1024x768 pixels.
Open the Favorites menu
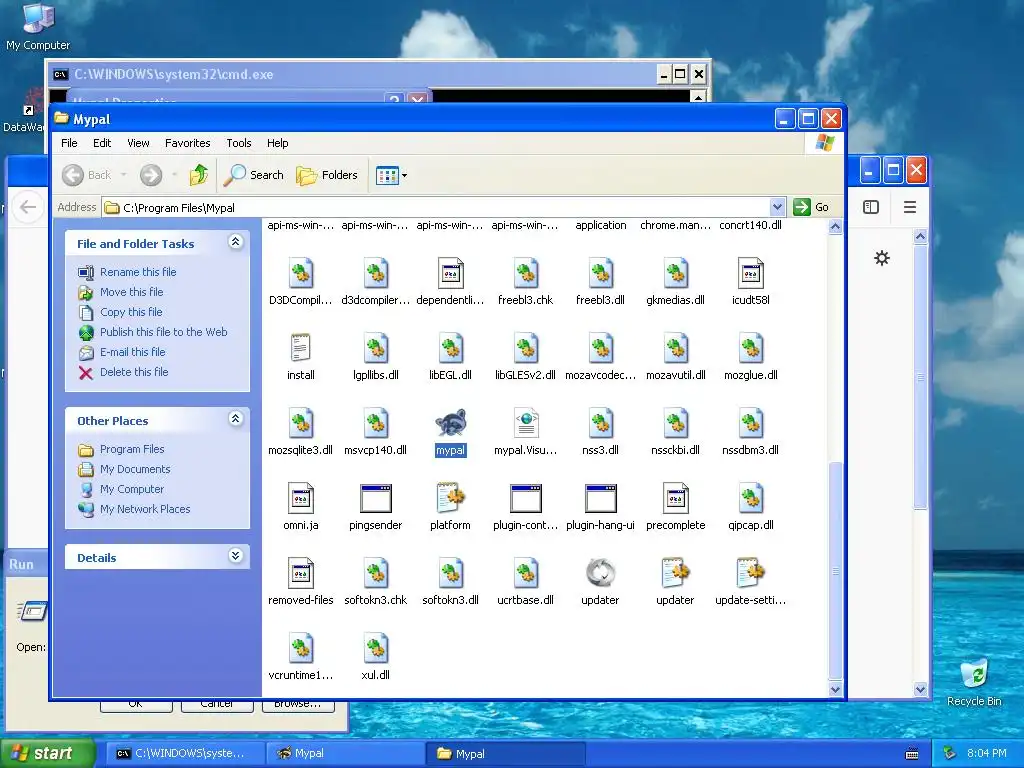pyautogui.click(x=187, y=143)
